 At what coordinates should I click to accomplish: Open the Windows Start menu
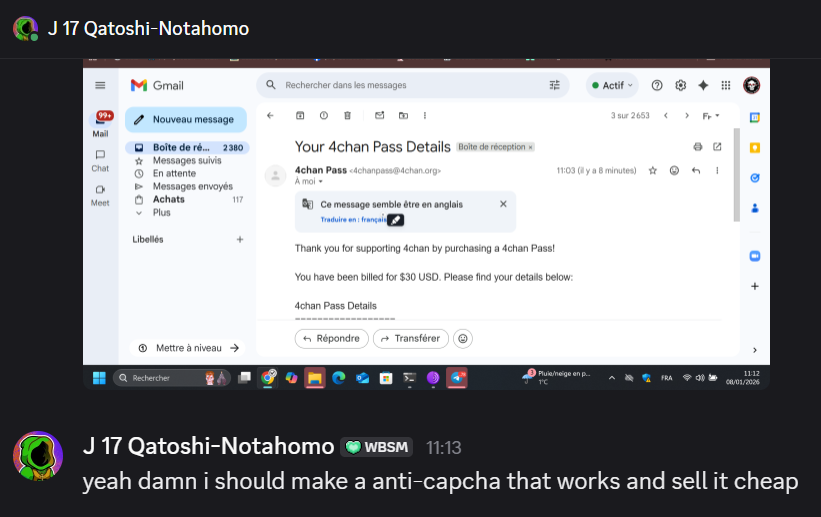tap(99, 378)
